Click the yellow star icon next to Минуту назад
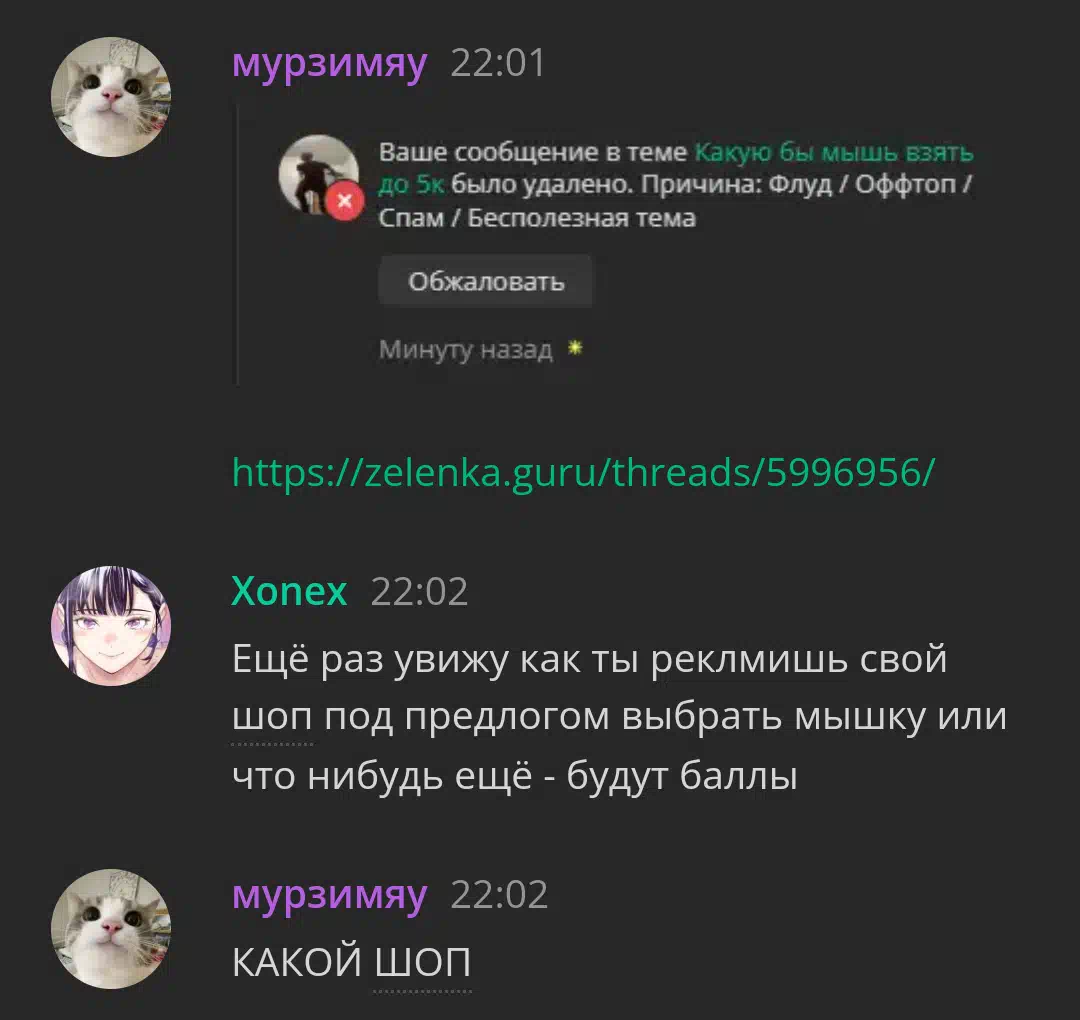1080x1020 pixels. [x=575, y=348]
